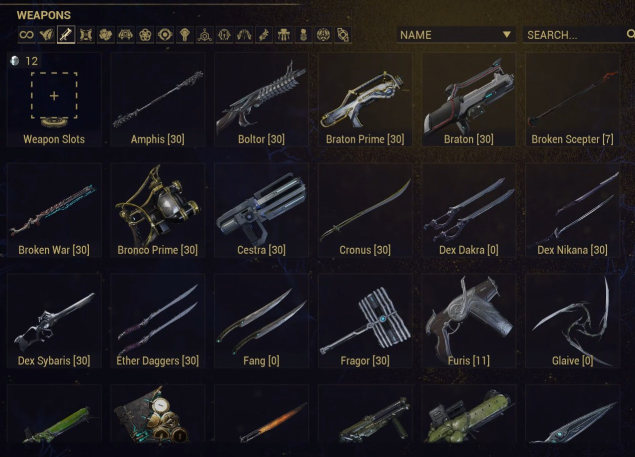Select the Amphis [30] staff tile

pyautogui.click(x=158, y=99)
